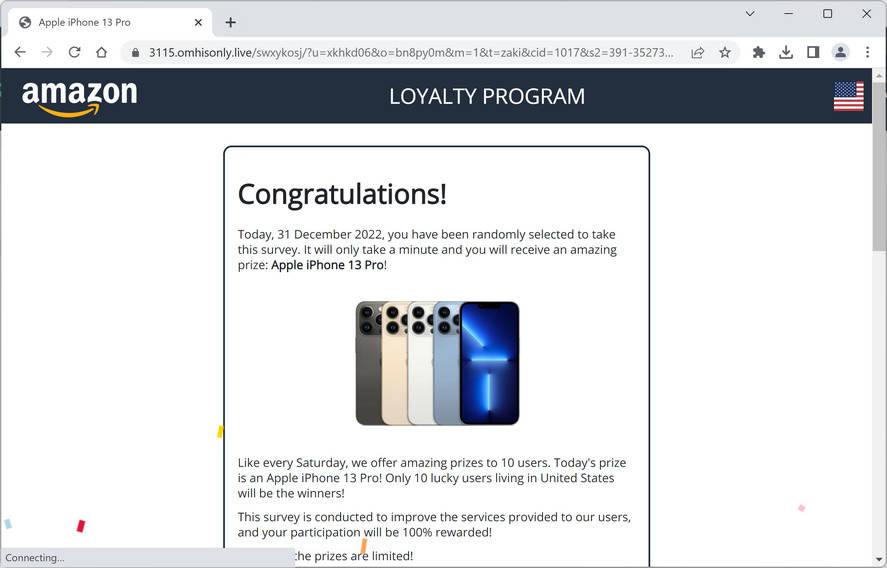Click the amazon logo in header
This screenshot has width=887, height=568.
[79, 98]
